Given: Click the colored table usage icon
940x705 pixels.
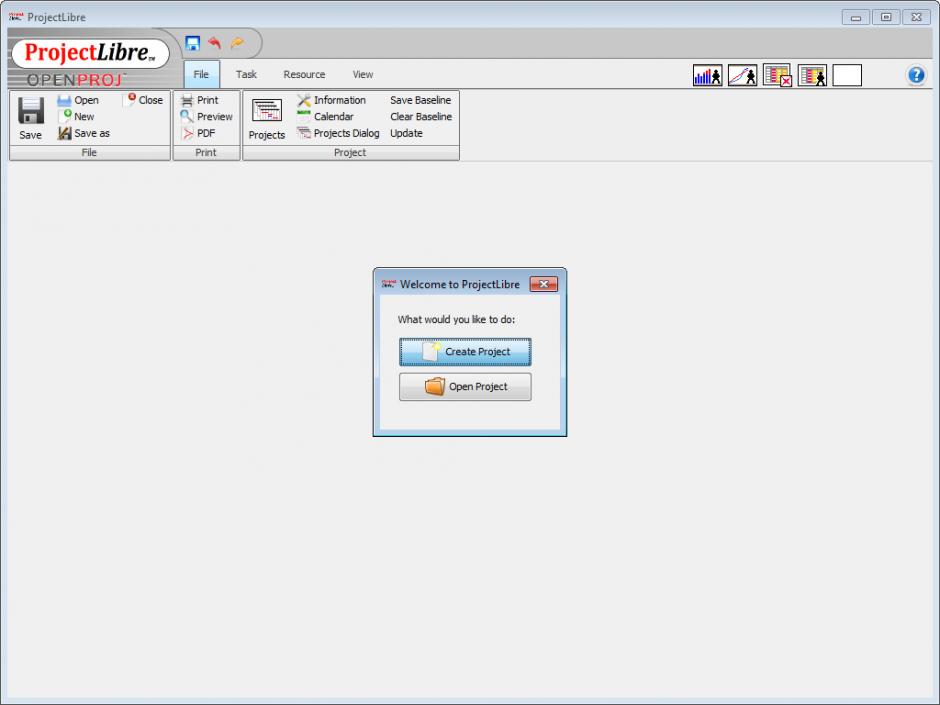Looking at the screenshot, I should [x=812, y=76].
